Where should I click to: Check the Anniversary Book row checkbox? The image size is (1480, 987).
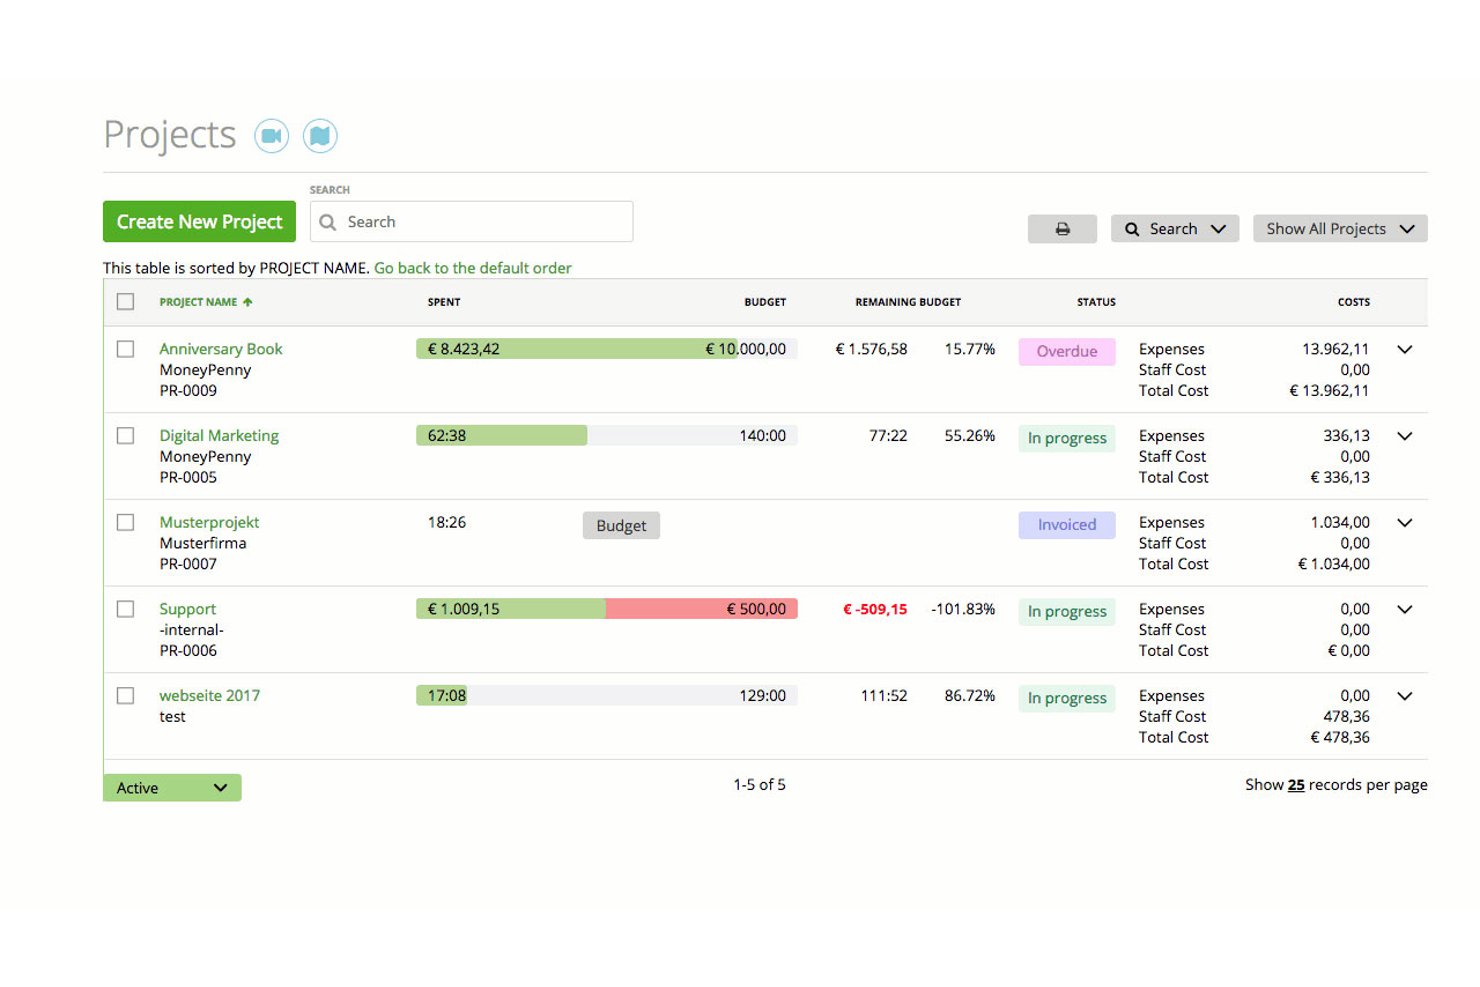(125, 349)
